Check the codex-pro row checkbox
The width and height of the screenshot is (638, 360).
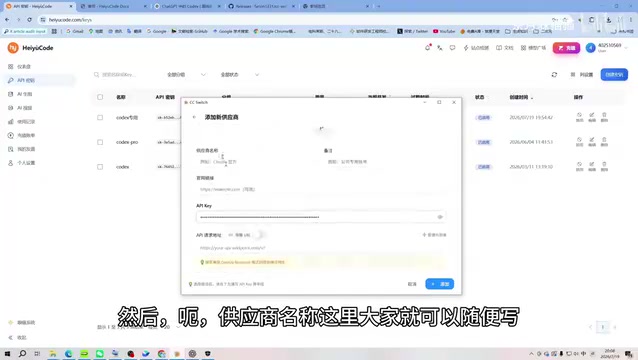100,142
